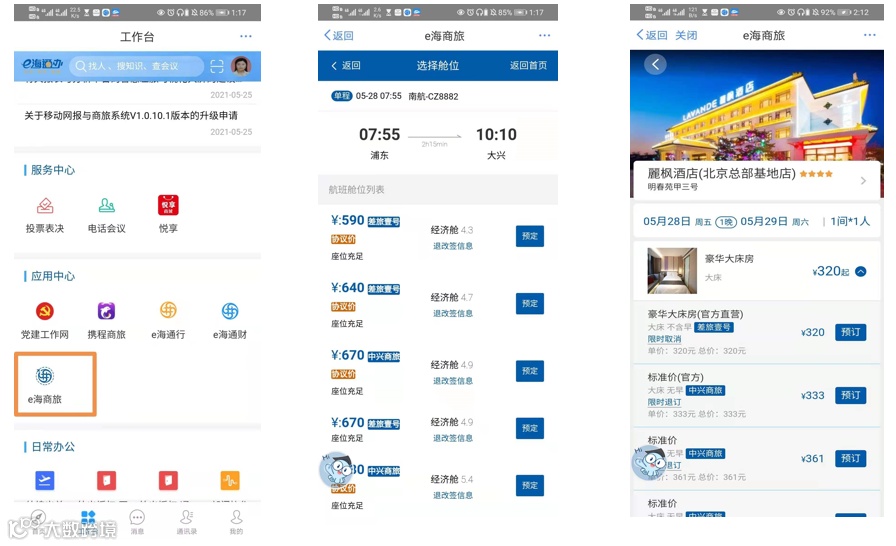View 退改签信息 for the ¥670 中兴商旅 fare
896x546 pixels.
click(x=453, y=381)
